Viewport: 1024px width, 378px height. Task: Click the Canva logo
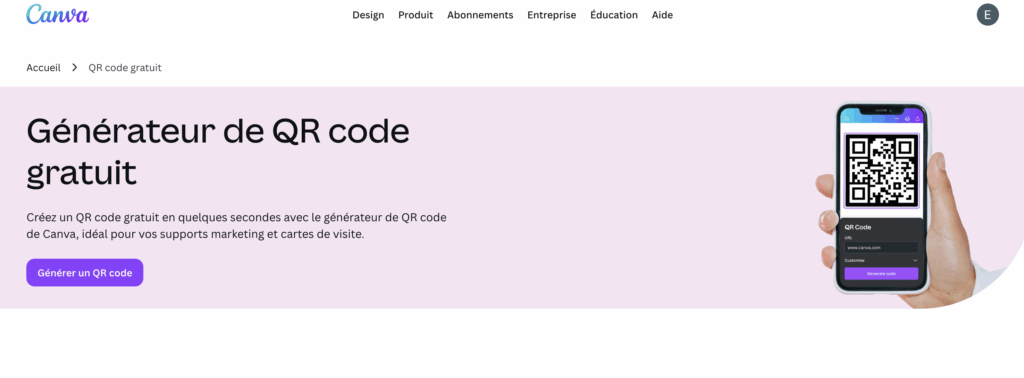(x=57, y=14)
